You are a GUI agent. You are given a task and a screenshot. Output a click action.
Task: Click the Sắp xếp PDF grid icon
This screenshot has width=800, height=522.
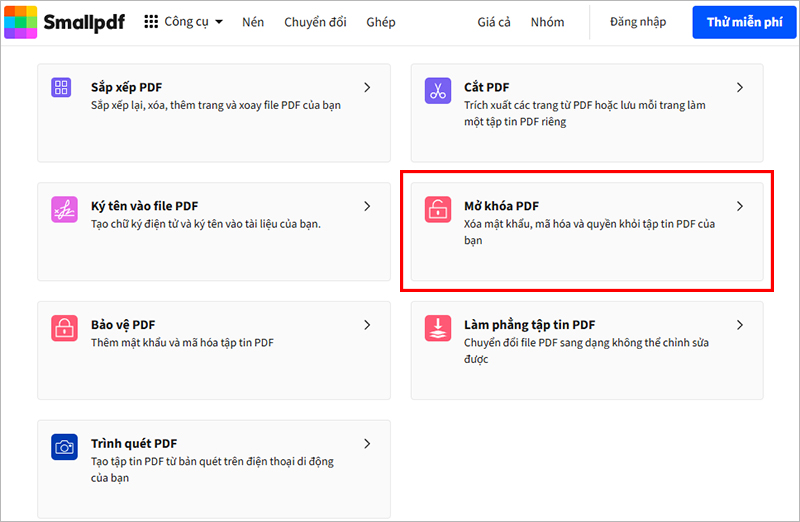[61, 87]
